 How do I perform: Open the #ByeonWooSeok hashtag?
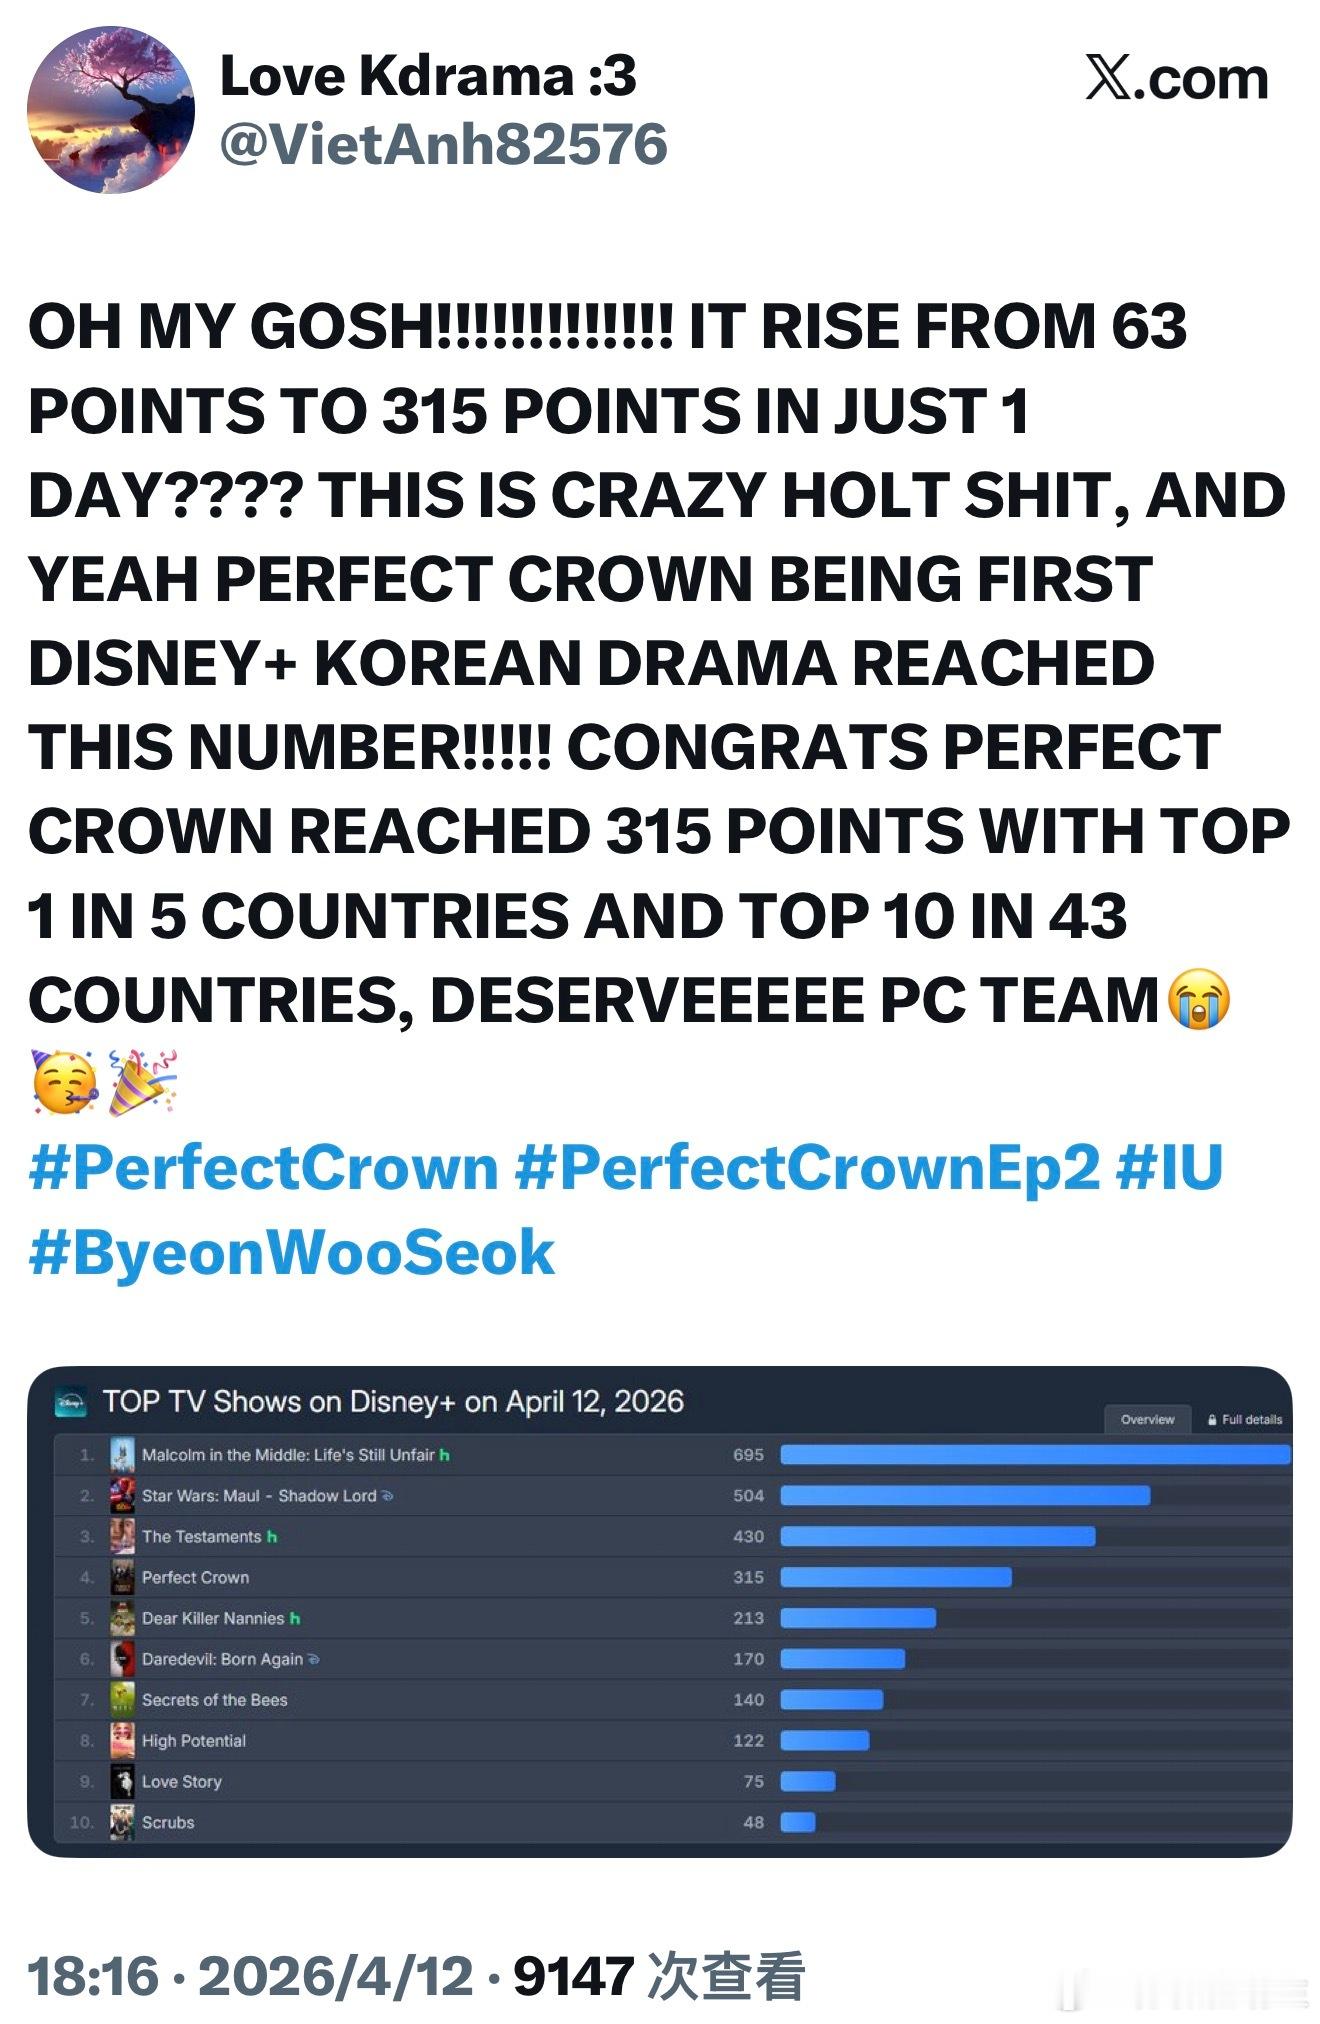click(292, 1252)
